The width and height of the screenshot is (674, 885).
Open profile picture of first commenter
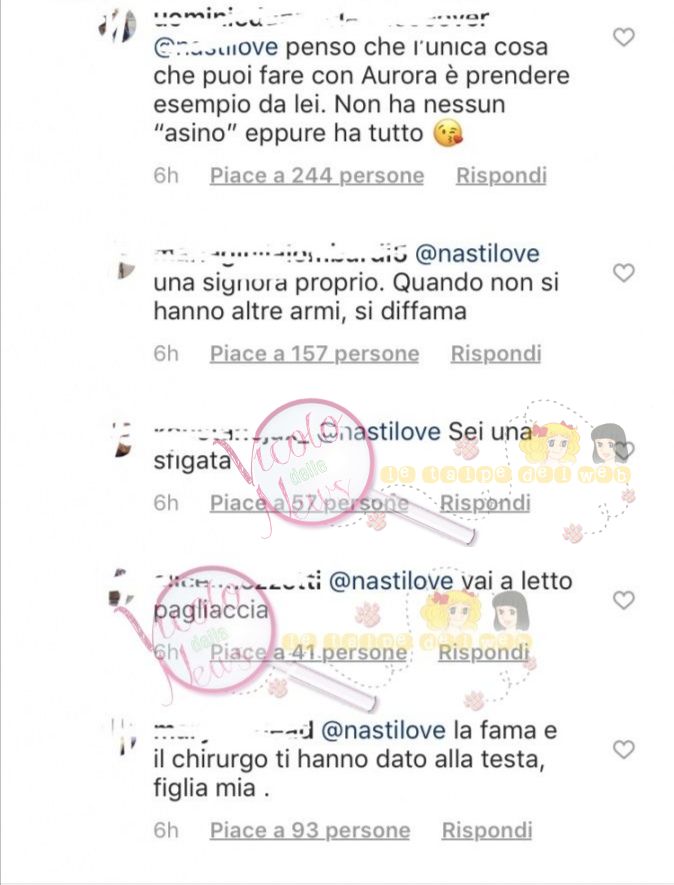[x=119, y=25]
